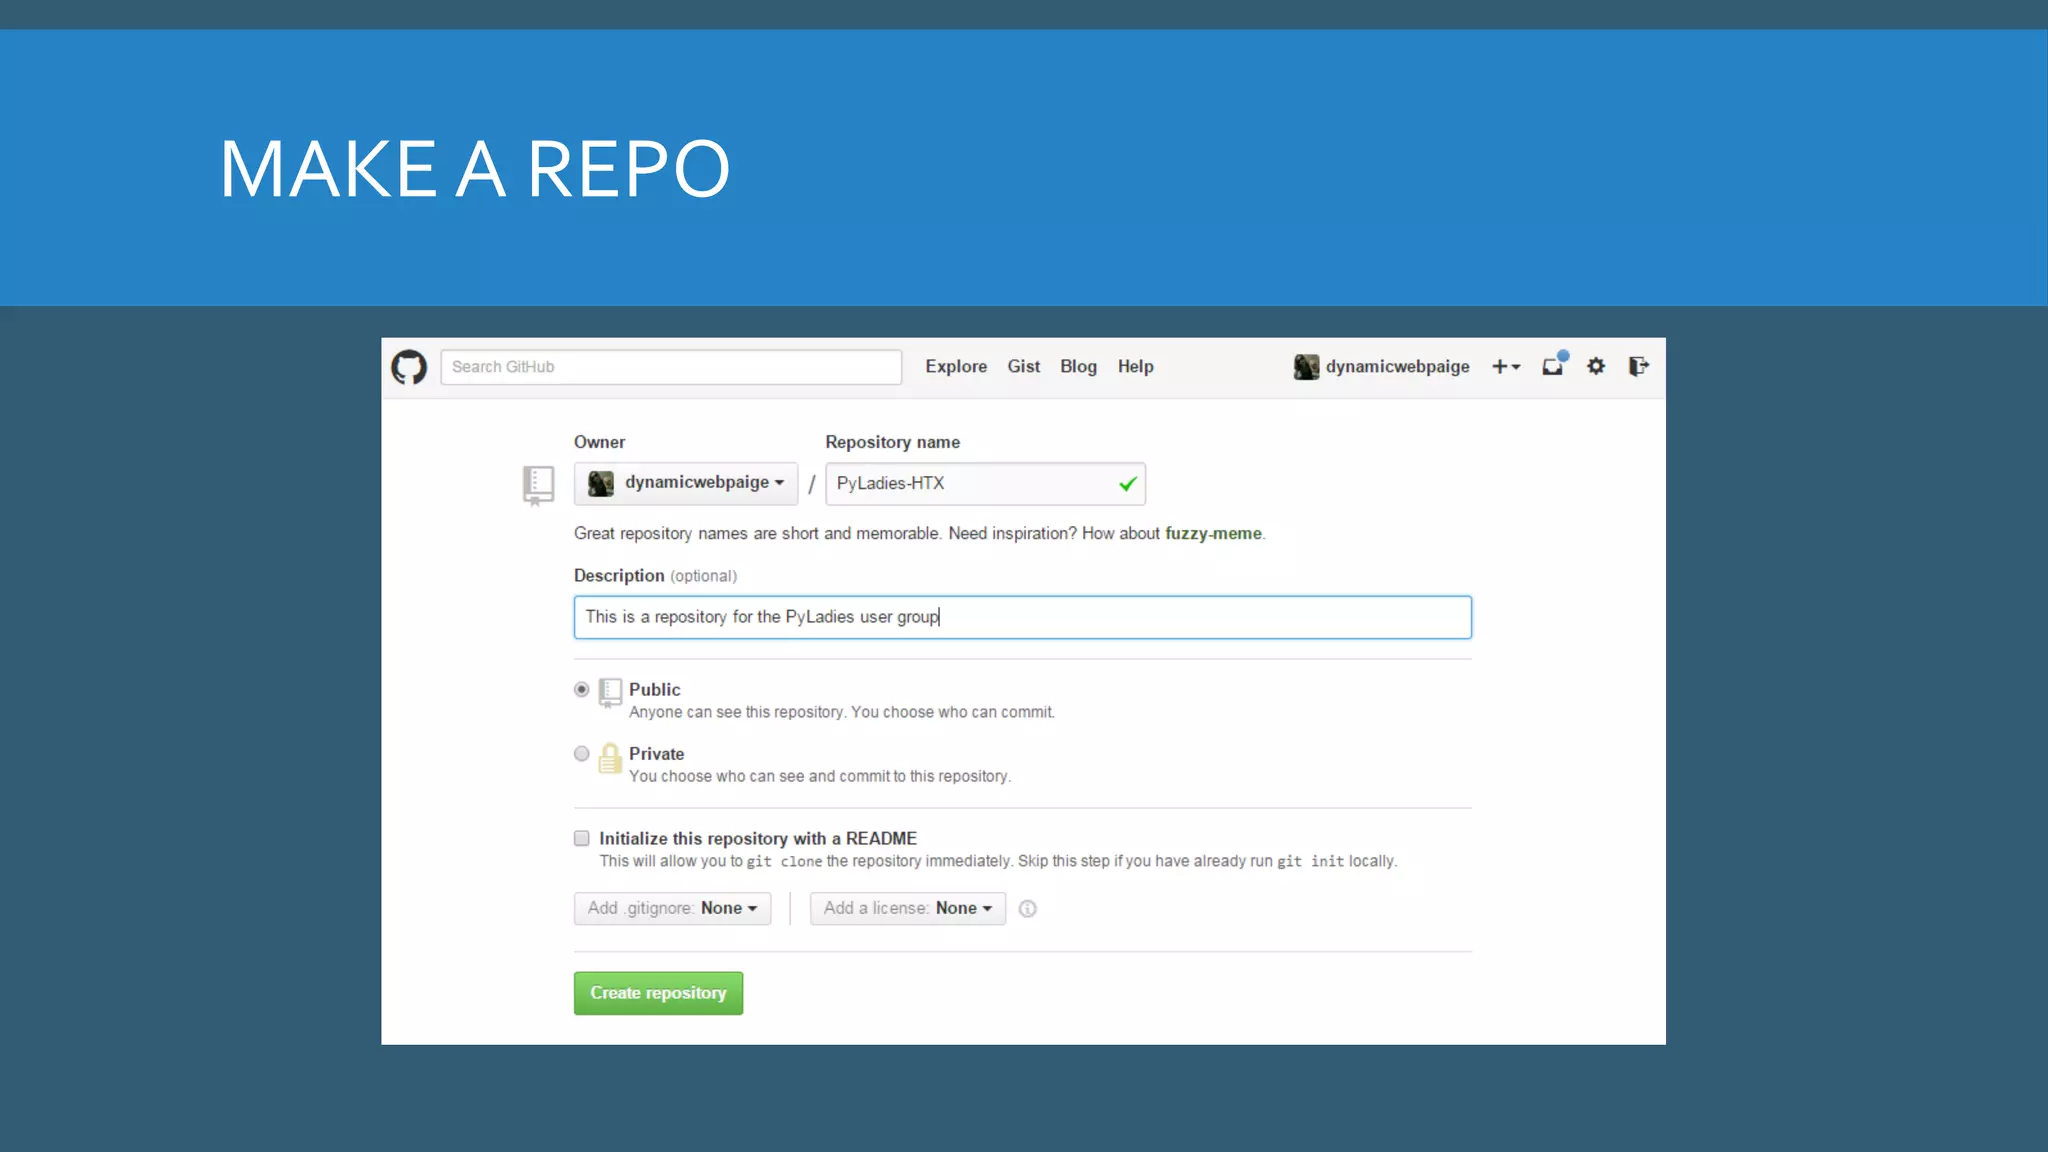The height and width of the screenshot is (1152, 2048).
Task: Open the Add a license dropdown
Action: pos(907,908)
